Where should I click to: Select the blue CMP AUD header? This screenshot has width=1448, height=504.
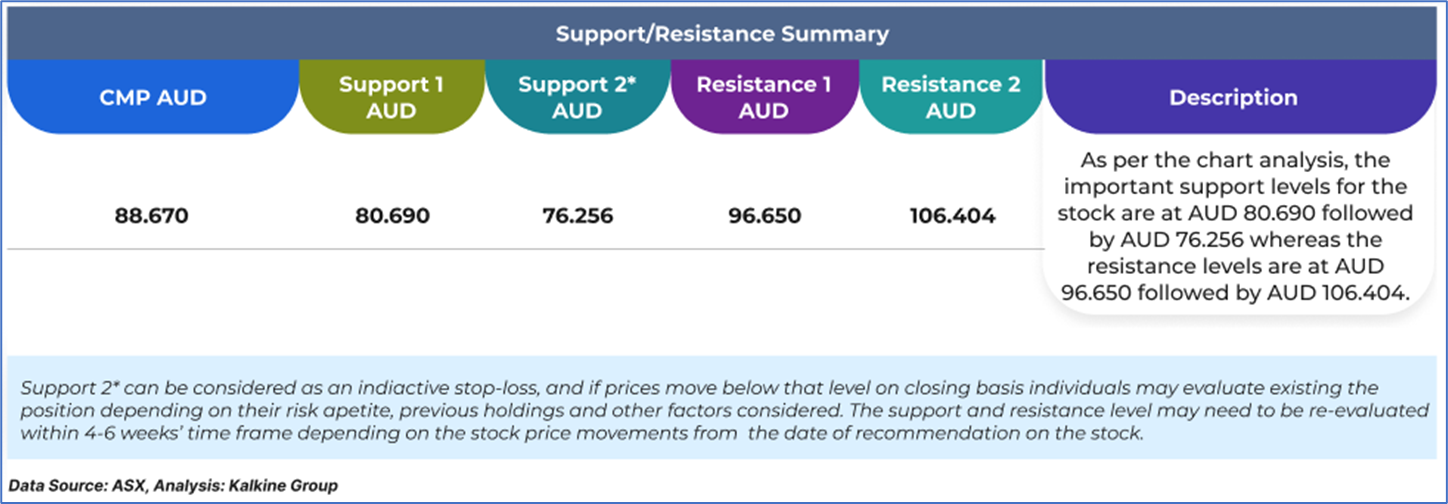tap(153, 98)
